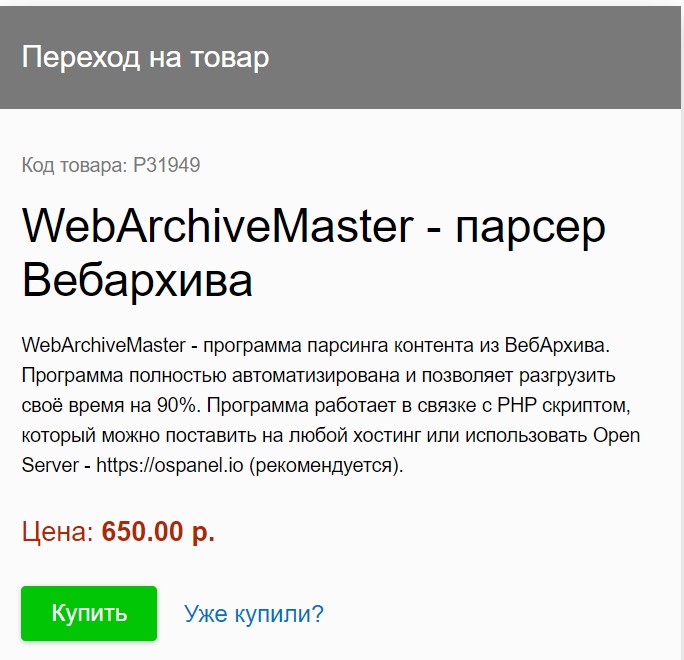Open the Уже купили? link
Image resolution: width=684 pixels, height=660 pixels.
(253, 614)
